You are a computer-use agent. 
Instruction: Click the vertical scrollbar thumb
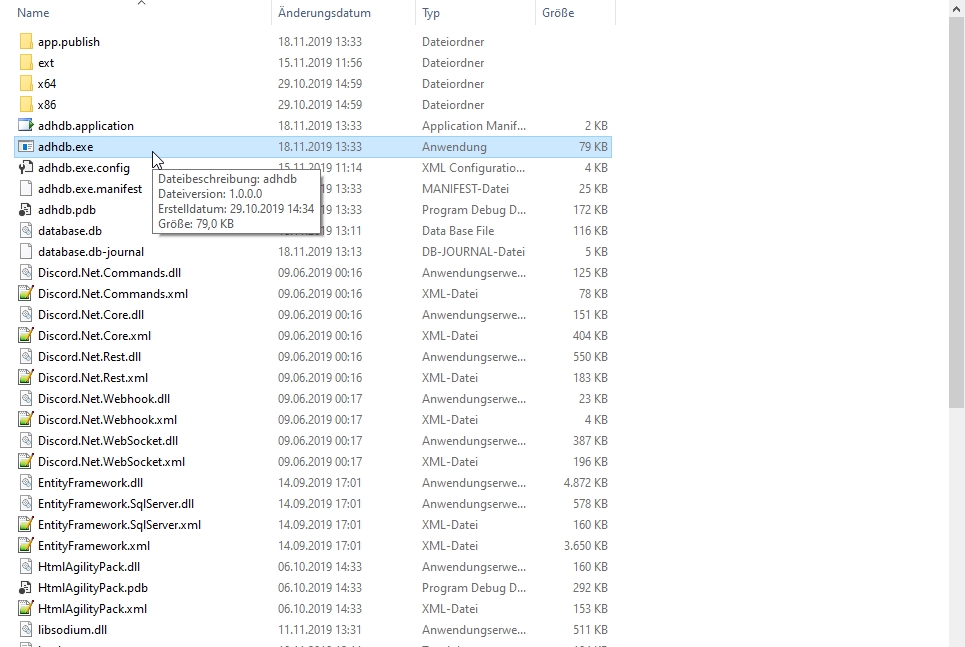[x=956, y=212]
